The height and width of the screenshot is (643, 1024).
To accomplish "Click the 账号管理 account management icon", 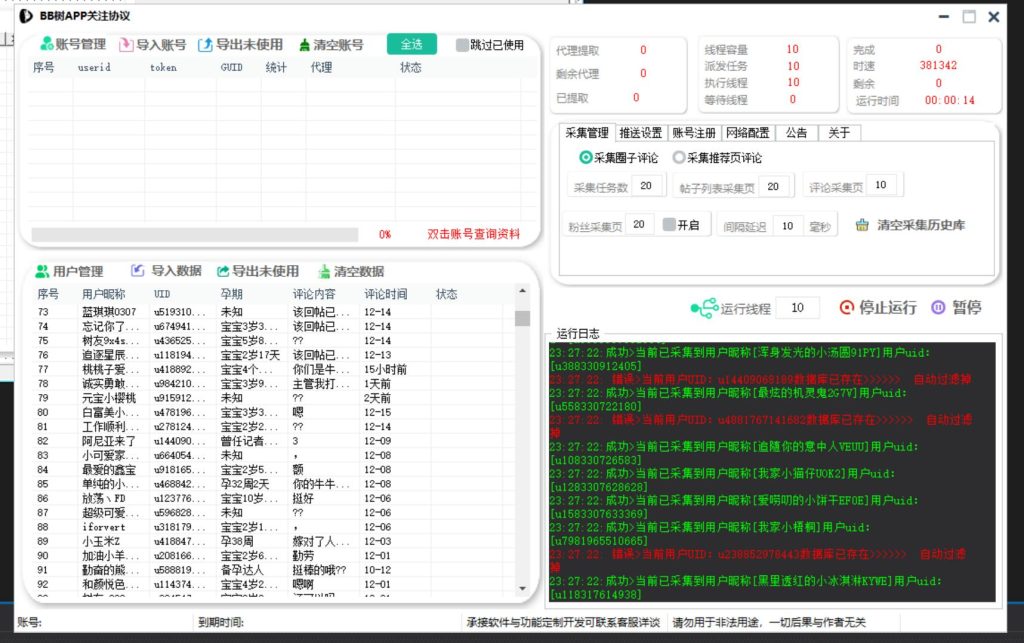I will [x=46, y=45].
